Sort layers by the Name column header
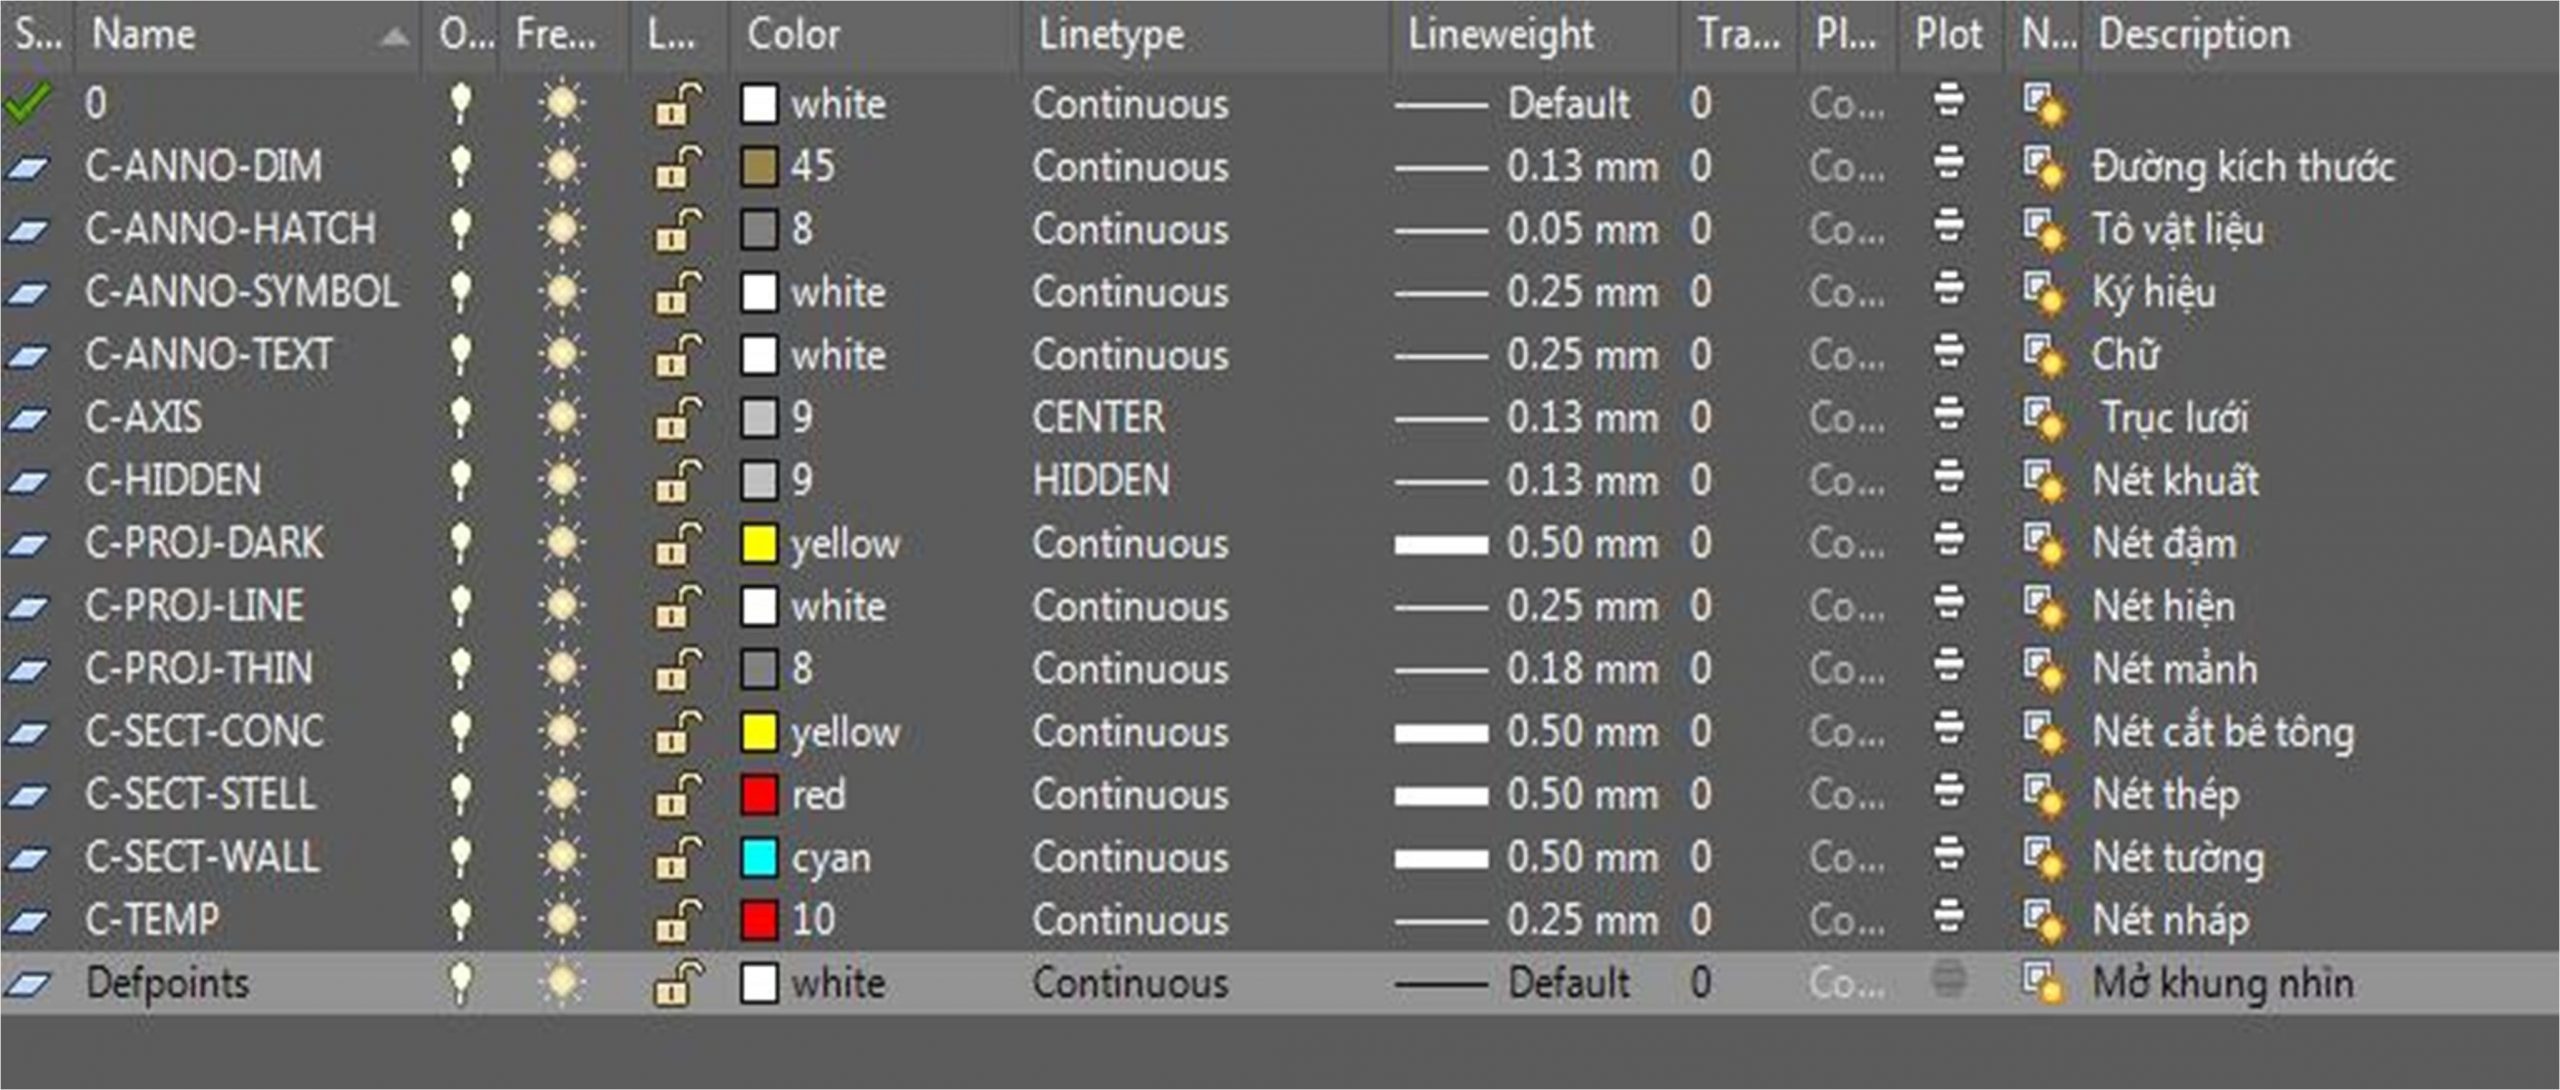 145,35
